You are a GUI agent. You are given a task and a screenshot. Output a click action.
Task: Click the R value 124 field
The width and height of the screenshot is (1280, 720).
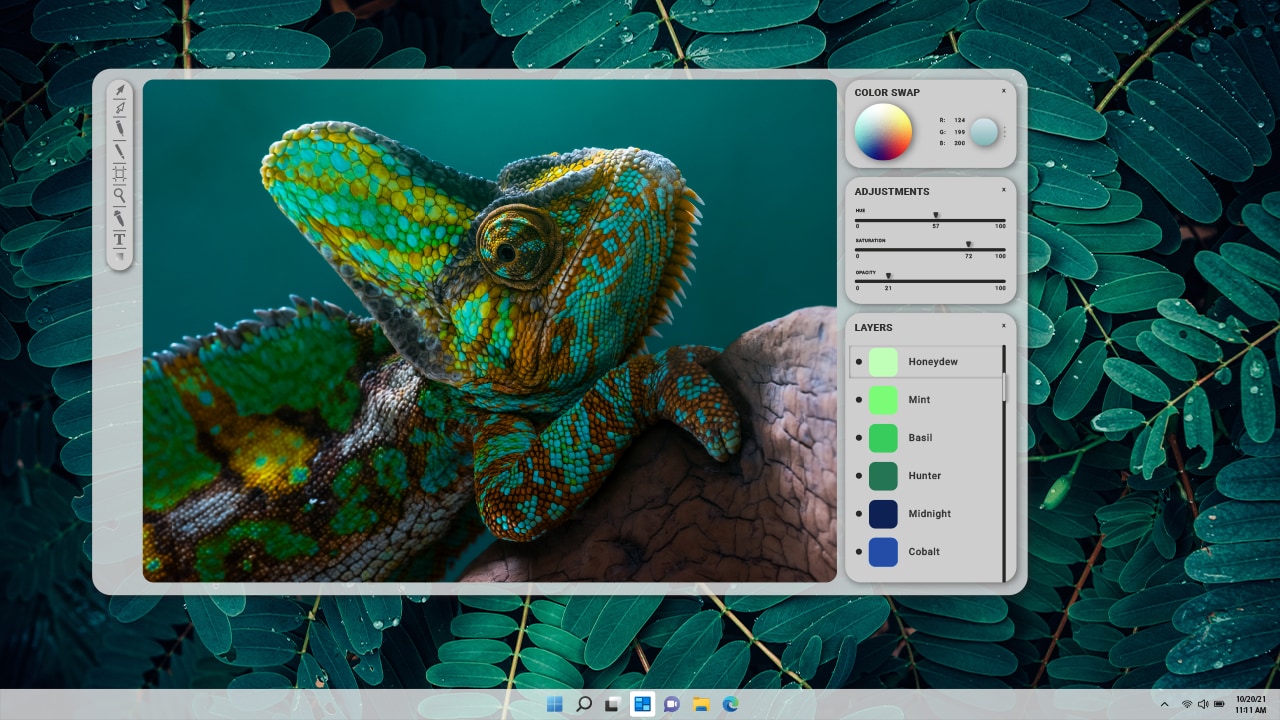point(959,120)
